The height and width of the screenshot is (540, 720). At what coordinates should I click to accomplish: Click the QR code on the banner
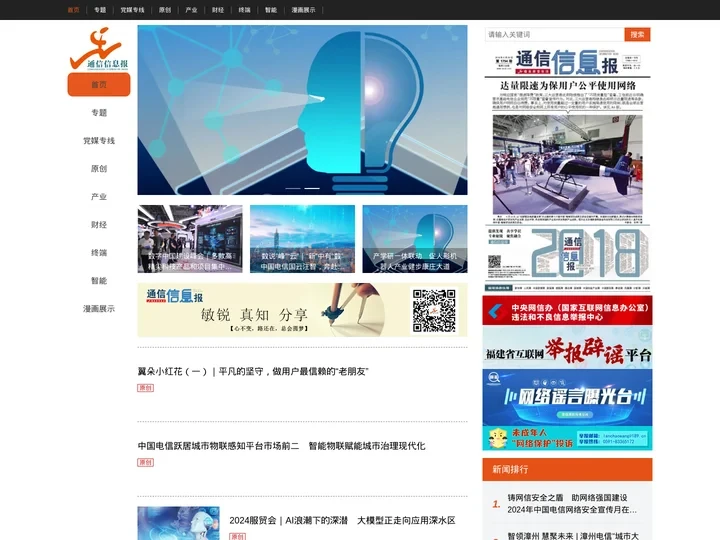tap(434, 310)
